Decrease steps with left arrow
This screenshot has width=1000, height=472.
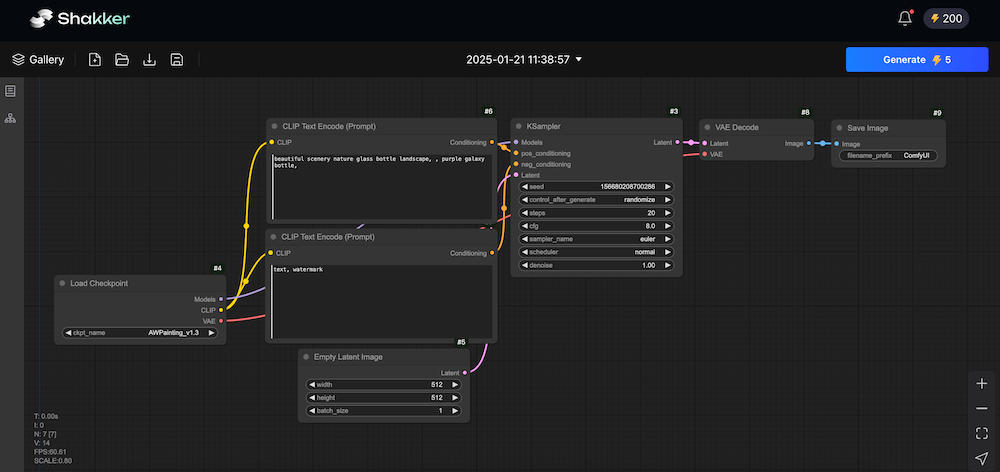coord(525,213)
